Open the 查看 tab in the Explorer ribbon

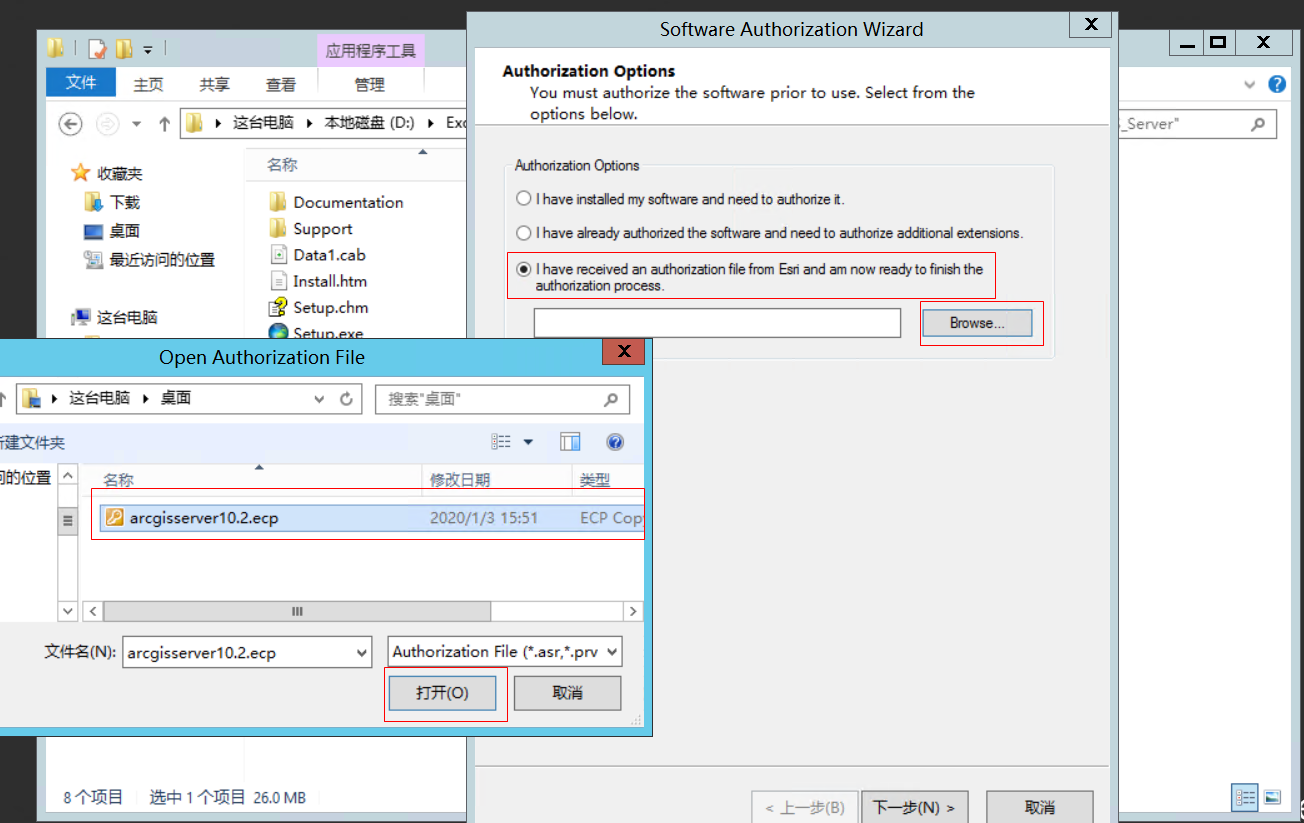[x=281, y=85]
